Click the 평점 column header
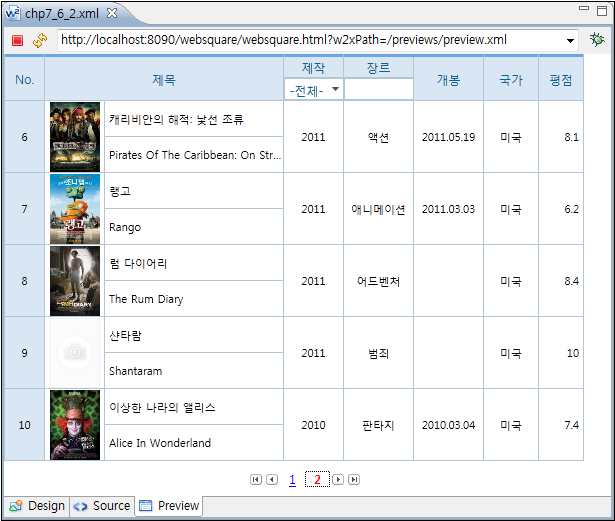615x521 pixels. (x=560, y=80)
